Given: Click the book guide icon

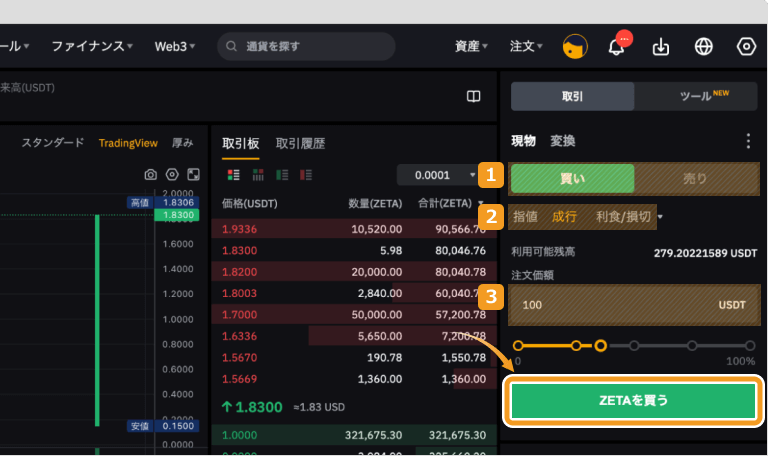Looking at the screenshot, I should [473, 96].
